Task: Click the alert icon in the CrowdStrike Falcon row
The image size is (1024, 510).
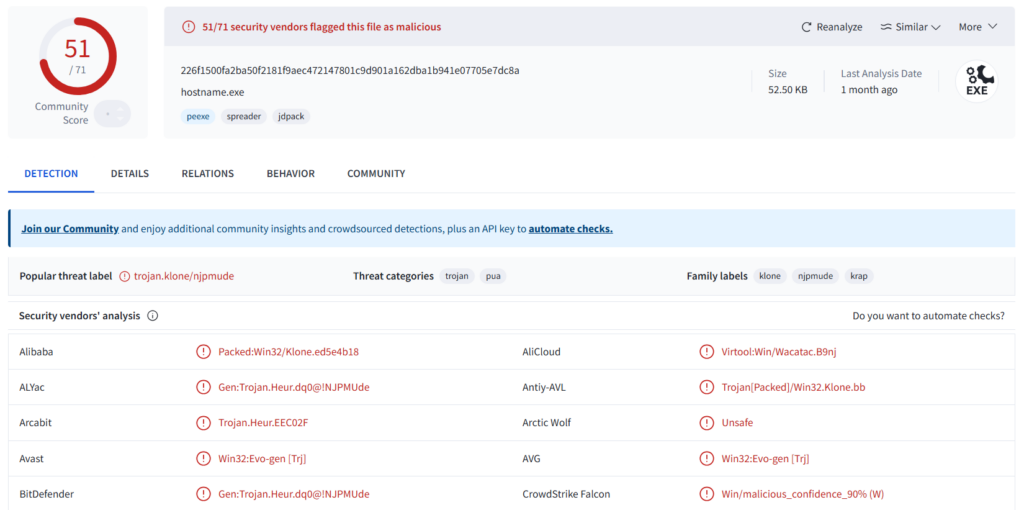Action: tap(707, 494)
